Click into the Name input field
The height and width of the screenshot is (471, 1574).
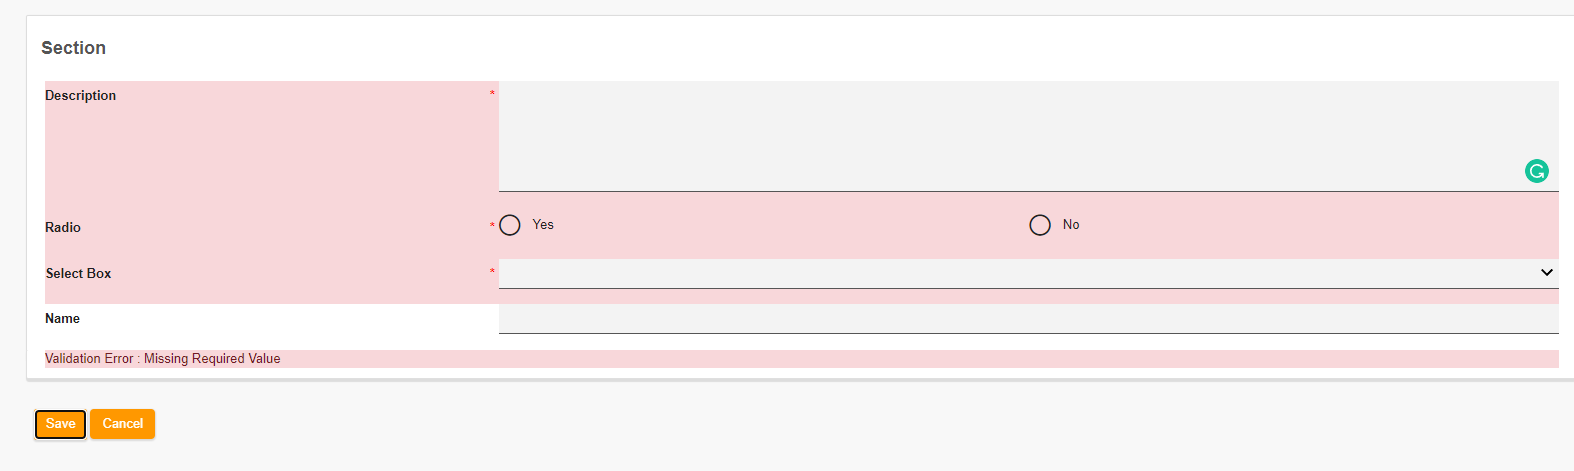coord(1028,319)
